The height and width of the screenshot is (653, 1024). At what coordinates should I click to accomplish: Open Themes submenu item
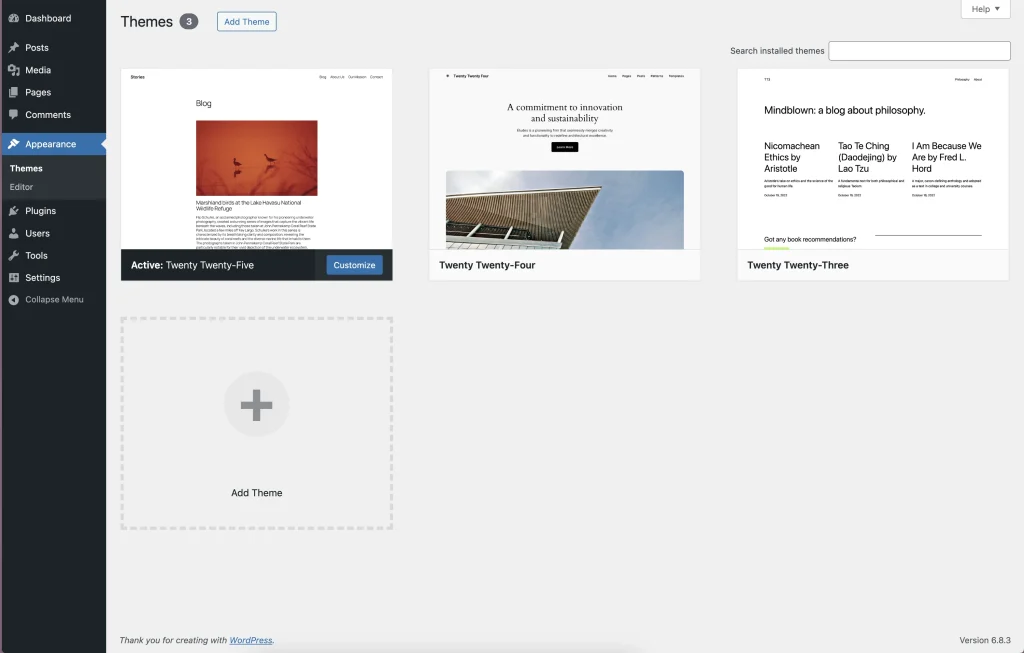click(x=26, y=168)
